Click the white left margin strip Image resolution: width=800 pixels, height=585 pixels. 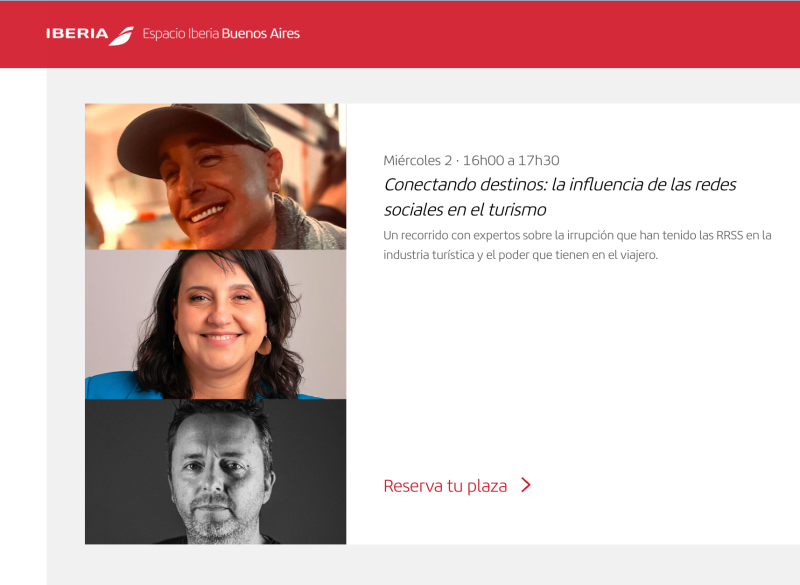(23, 326)
